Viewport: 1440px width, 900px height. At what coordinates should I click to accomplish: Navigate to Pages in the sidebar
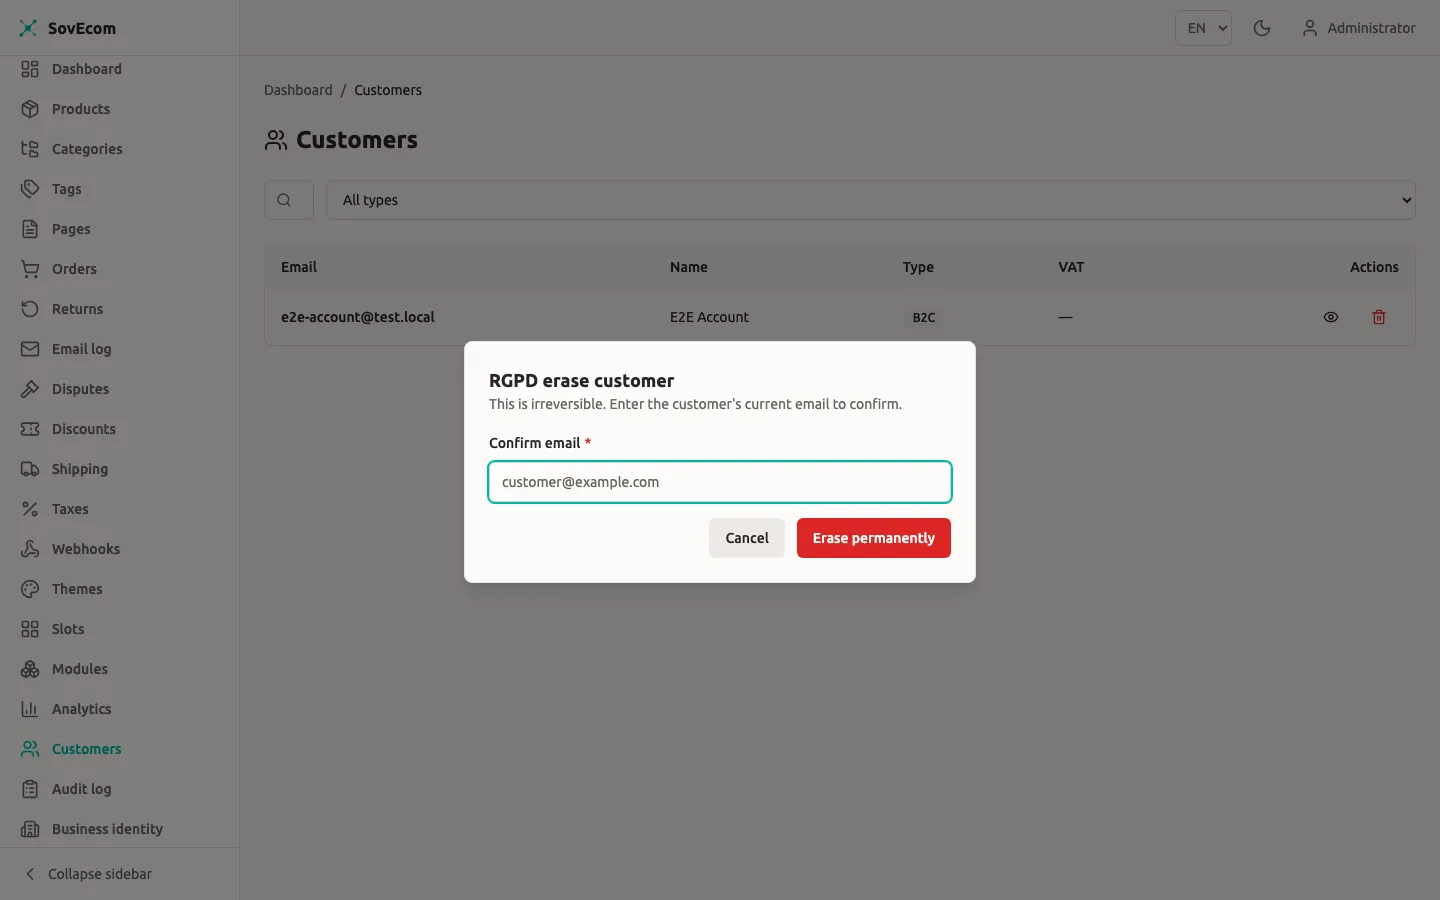click(x=120, y=229)
